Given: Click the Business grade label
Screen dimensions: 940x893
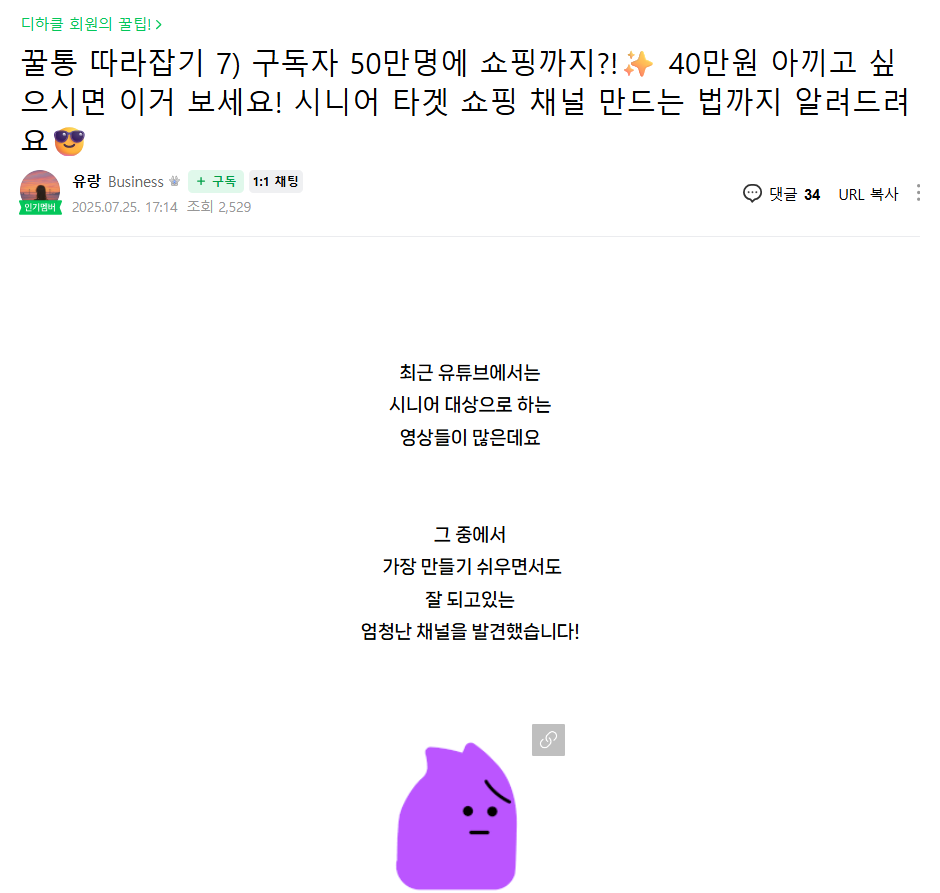Looking at the screenshot, I should pos(135,182).
